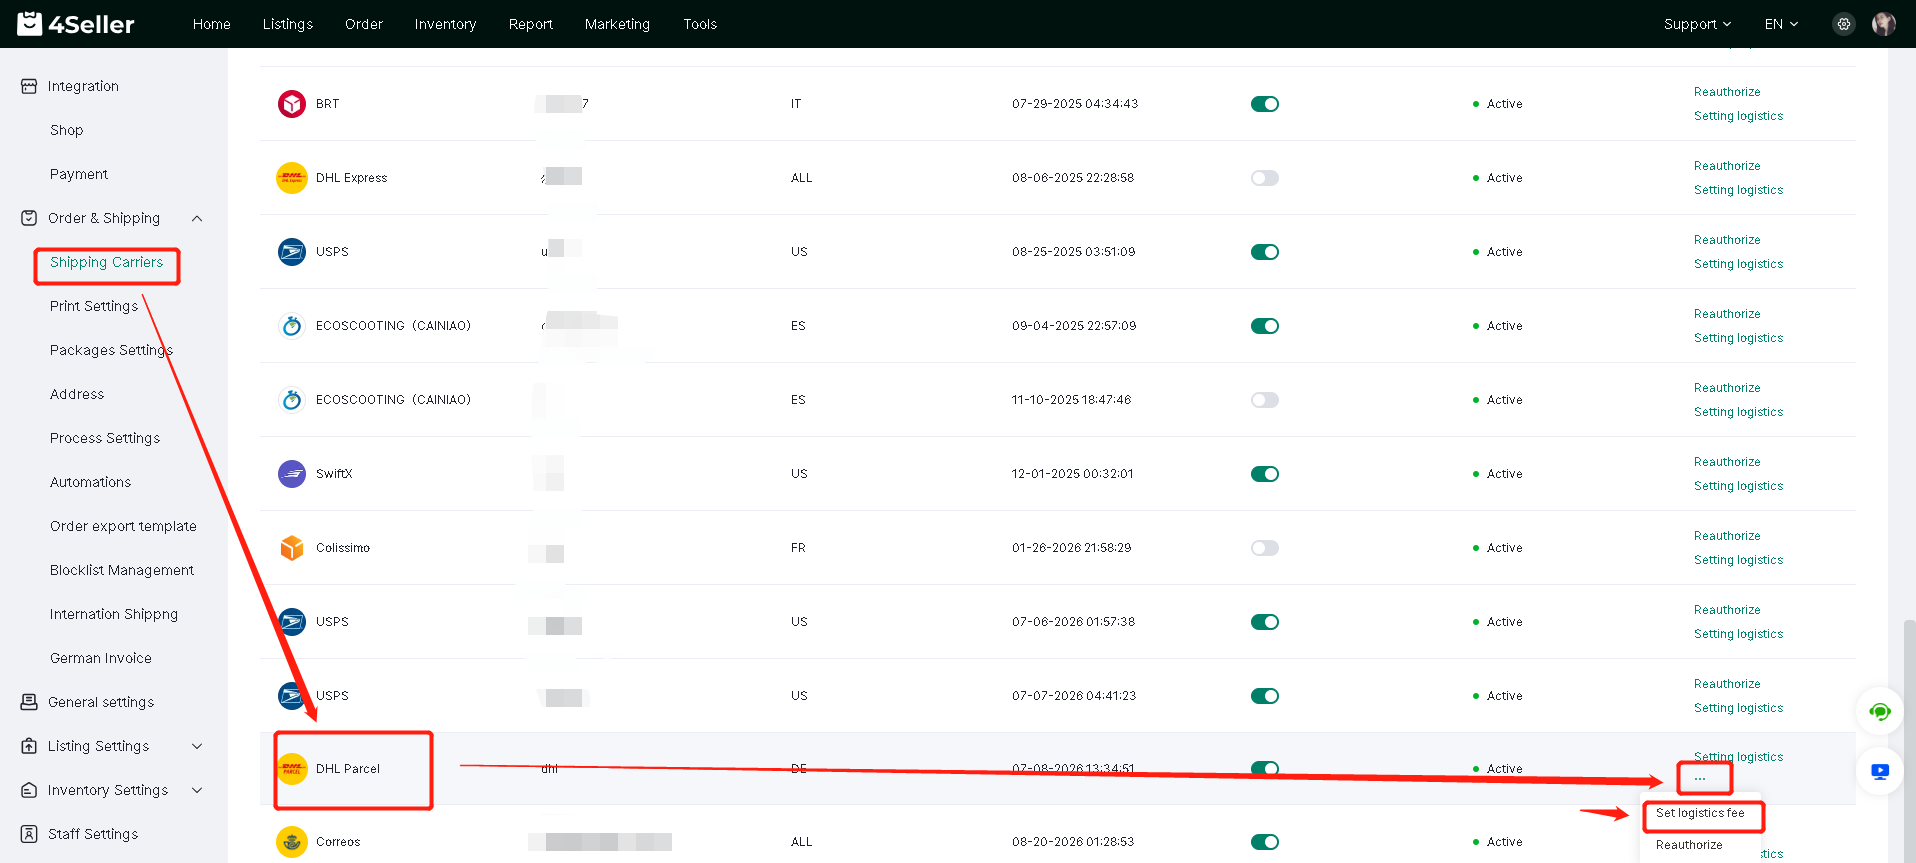1916x863 pixels.
Task: Expand the Listing Settings section chevron
Action: tap(197, 746)
